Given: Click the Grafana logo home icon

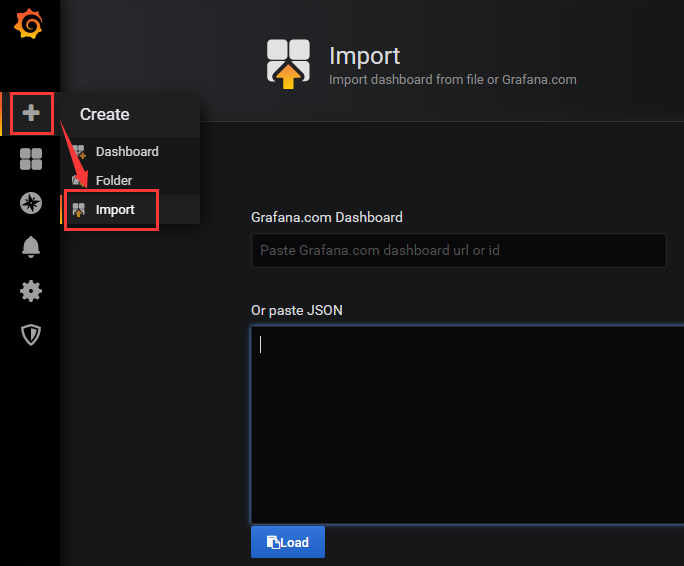Looking at the screenshot, I should point(30,25).
